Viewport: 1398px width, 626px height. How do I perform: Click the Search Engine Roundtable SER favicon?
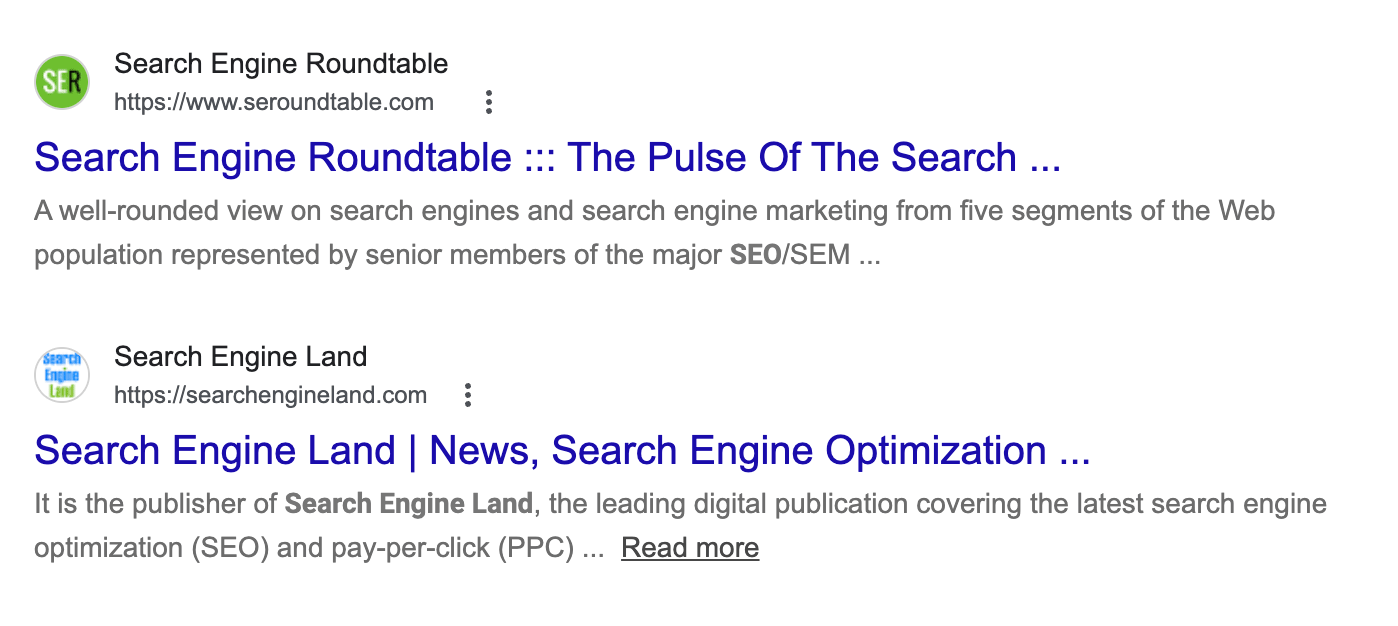tap(61, 81)
